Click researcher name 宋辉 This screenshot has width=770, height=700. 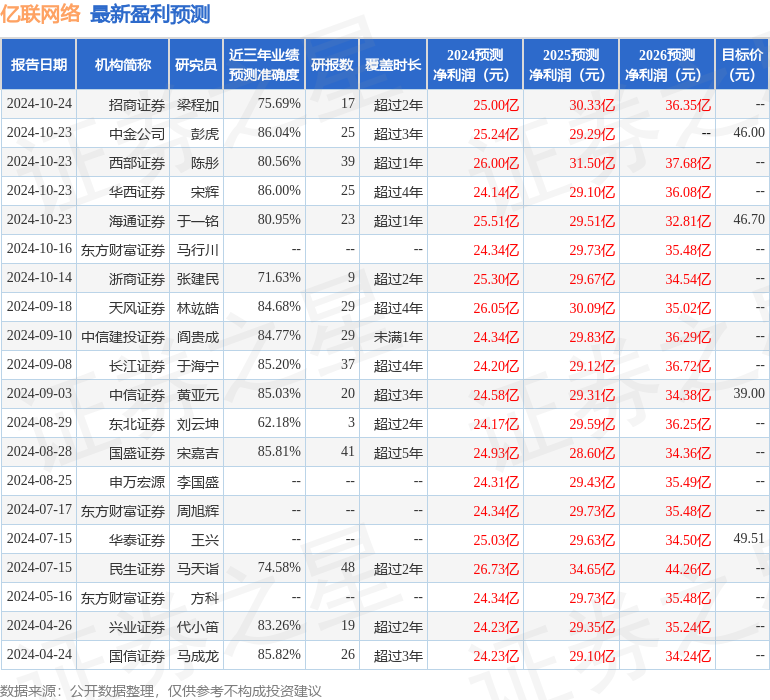[x=205, y=192]
